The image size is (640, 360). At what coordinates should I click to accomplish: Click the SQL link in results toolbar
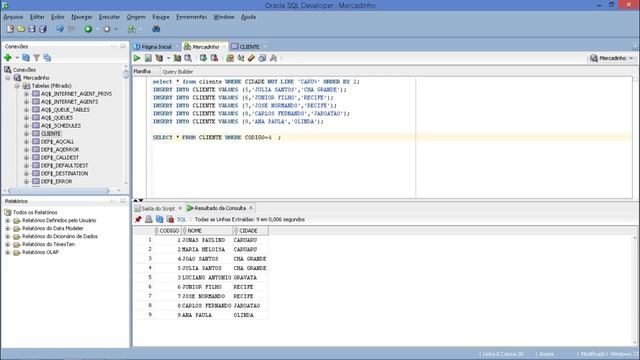(x=181, y=220)
